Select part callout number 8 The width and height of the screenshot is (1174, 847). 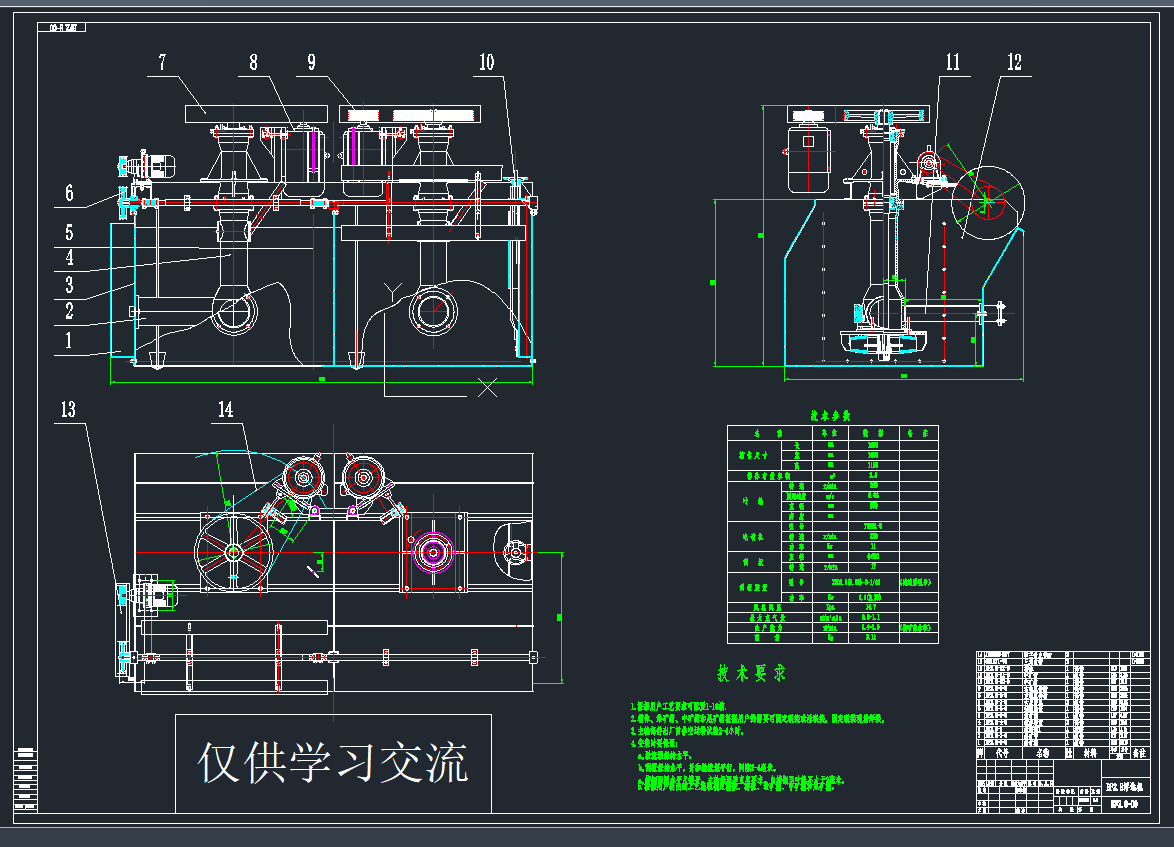(x=253, y=63)
